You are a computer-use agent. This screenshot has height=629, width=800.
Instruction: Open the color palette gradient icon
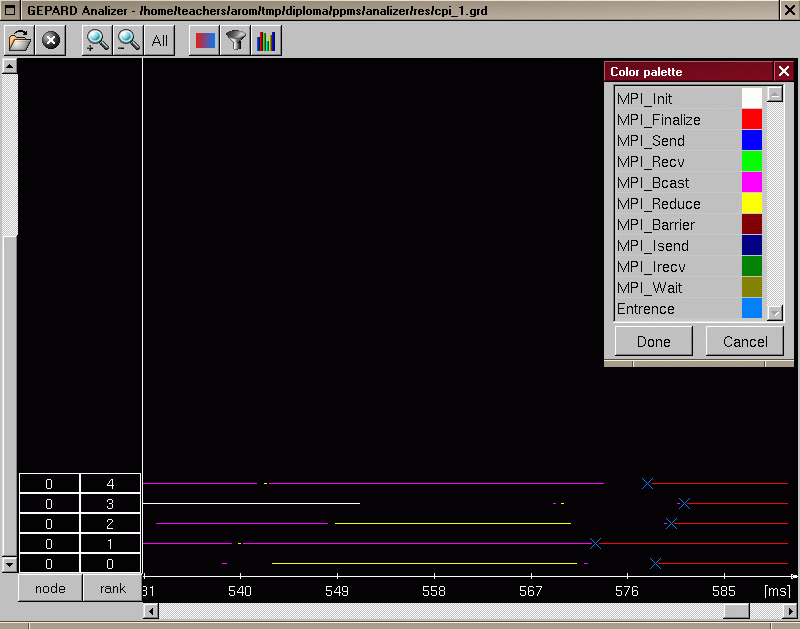coord(204,41)
